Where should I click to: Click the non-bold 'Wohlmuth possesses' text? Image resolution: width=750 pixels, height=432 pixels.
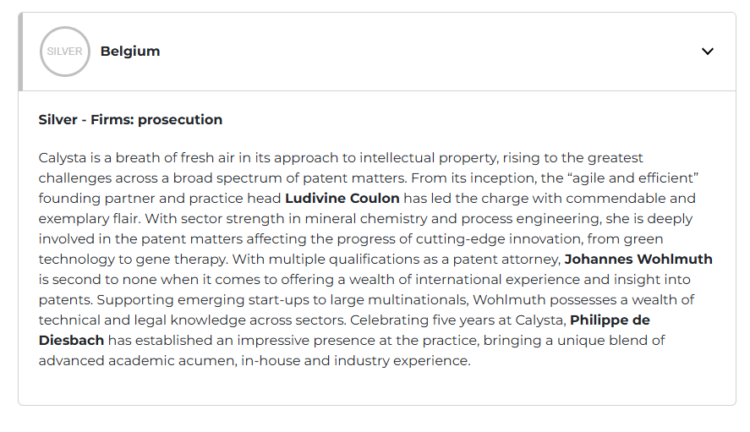[592, 300]
